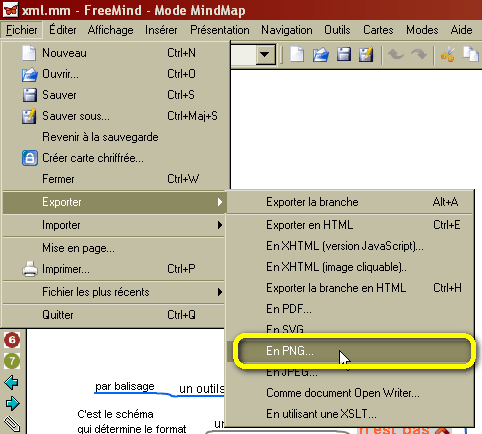
Task: Click the left arrow icon in sidebar
Action: coord(12,382)
